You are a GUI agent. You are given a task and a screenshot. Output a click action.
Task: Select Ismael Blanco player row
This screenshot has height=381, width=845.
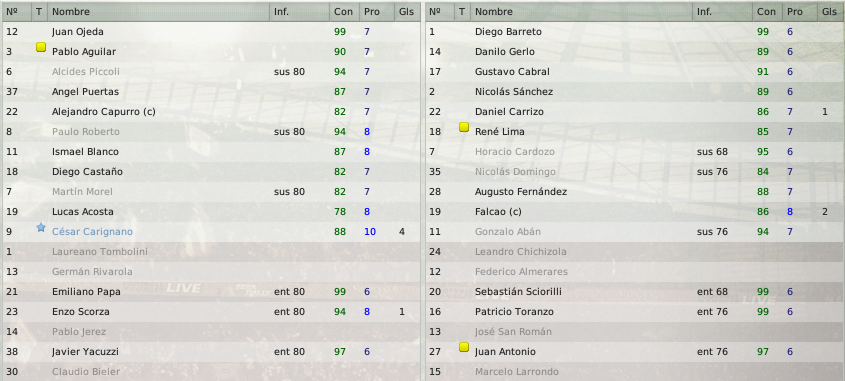[211, 152]
